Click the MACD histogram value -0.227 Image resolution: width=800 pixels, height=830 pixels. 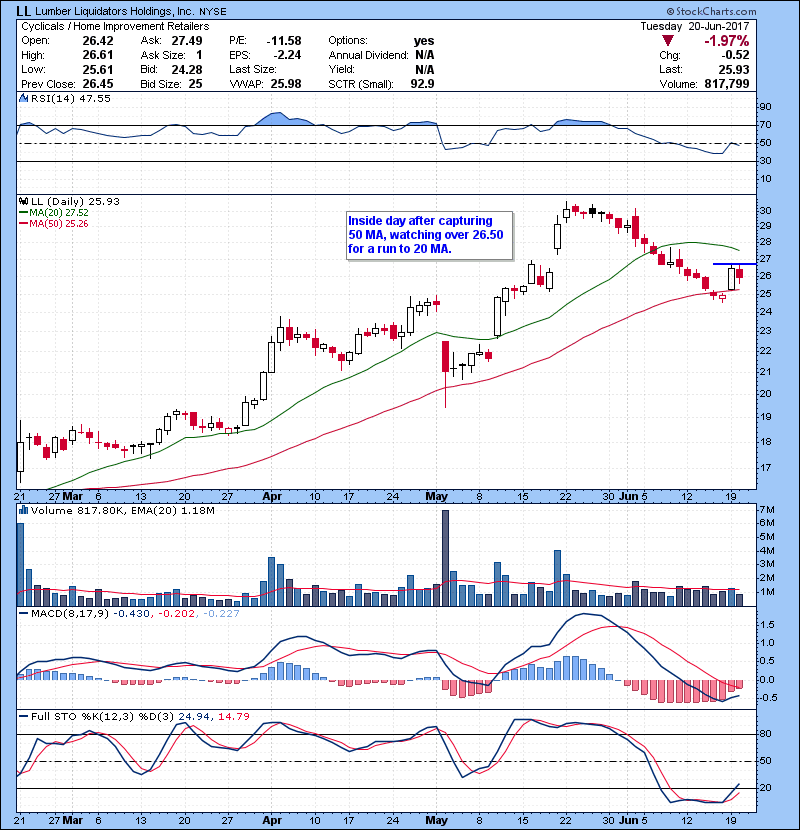click(x=221, y=614)
